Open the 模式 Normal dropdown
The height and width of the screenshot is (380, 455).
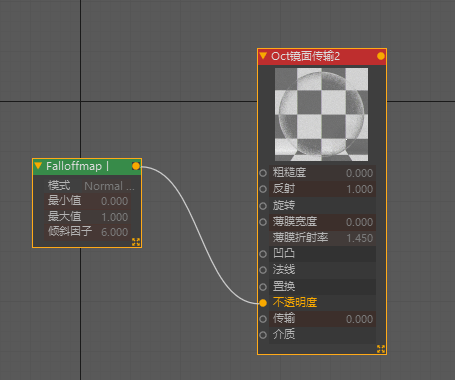109,186
